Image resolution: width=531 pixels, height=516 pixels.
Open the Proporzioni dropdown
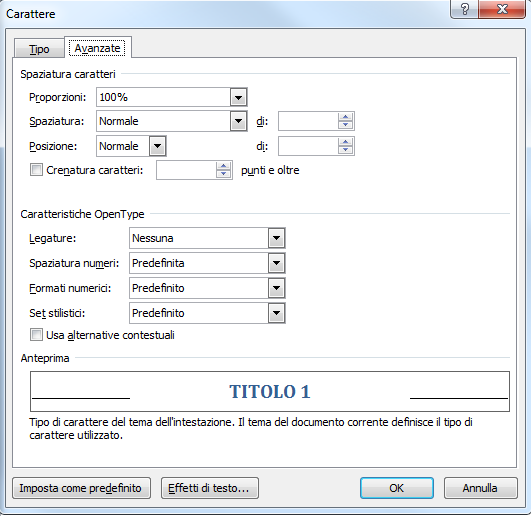click(238, 98)
